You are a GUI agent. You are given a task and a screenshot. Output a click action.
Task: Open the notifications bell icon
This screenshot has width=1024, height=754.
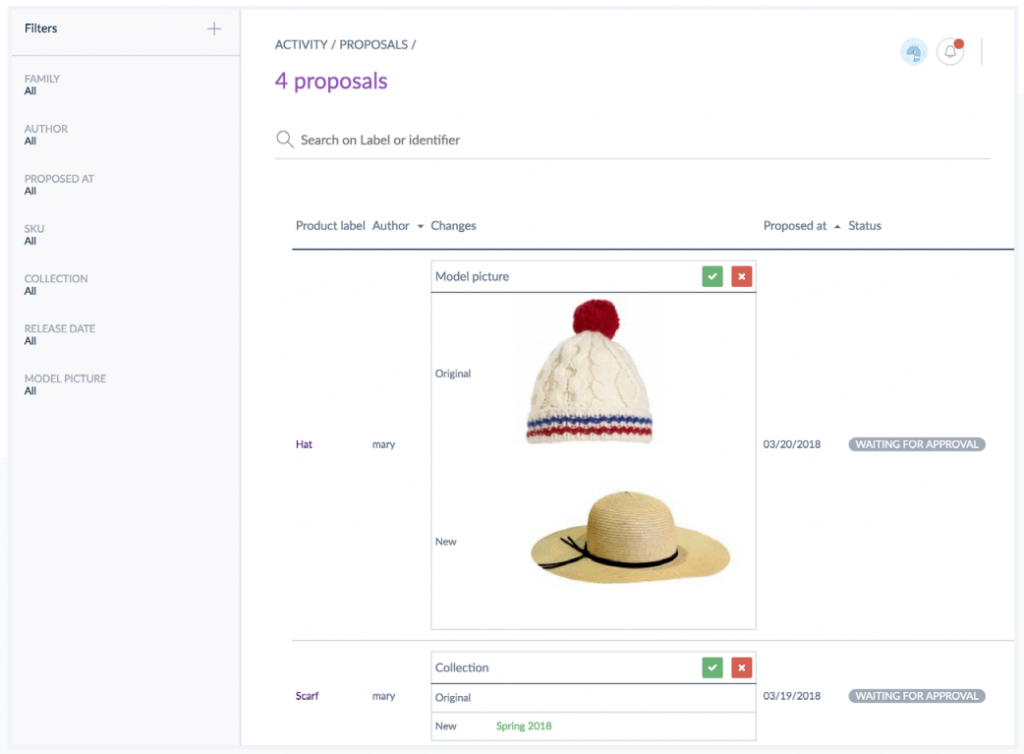point(949,53)
